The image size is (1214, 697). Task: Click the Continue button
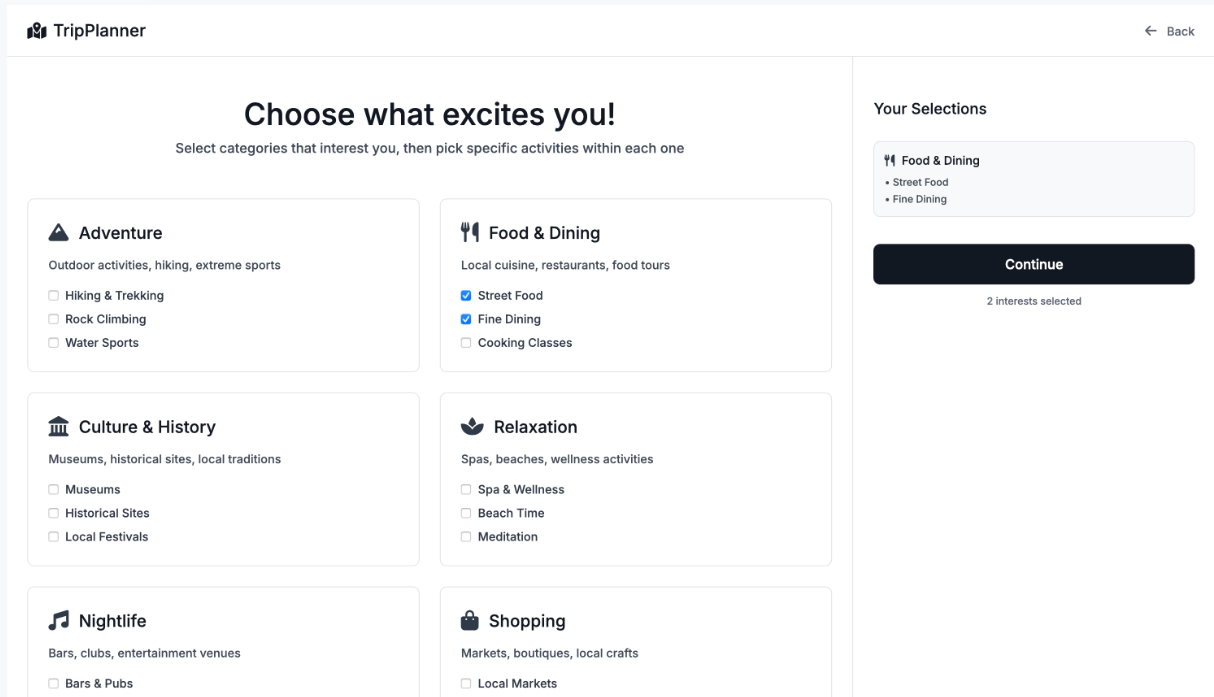pyautogui.click(x=1034, y=264)
